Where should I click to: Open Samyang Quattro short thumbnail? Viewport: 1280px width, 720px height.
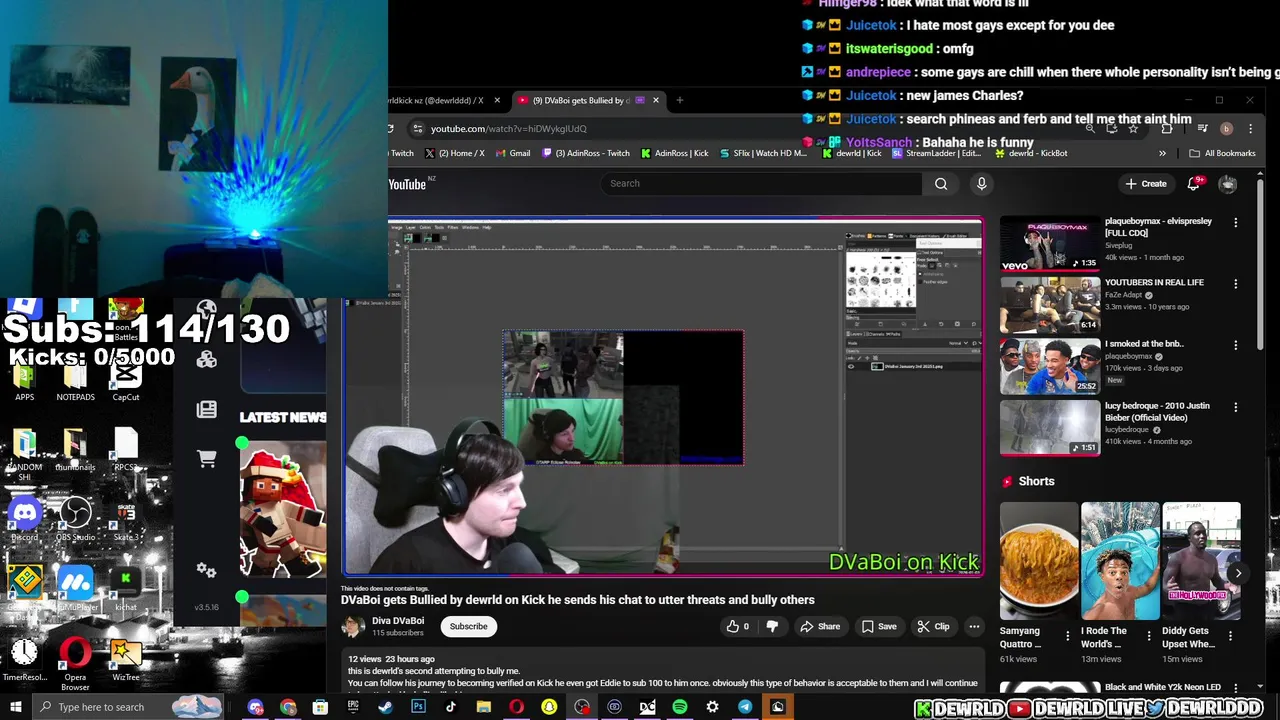pyautogui.click(x=1039, y=561)
